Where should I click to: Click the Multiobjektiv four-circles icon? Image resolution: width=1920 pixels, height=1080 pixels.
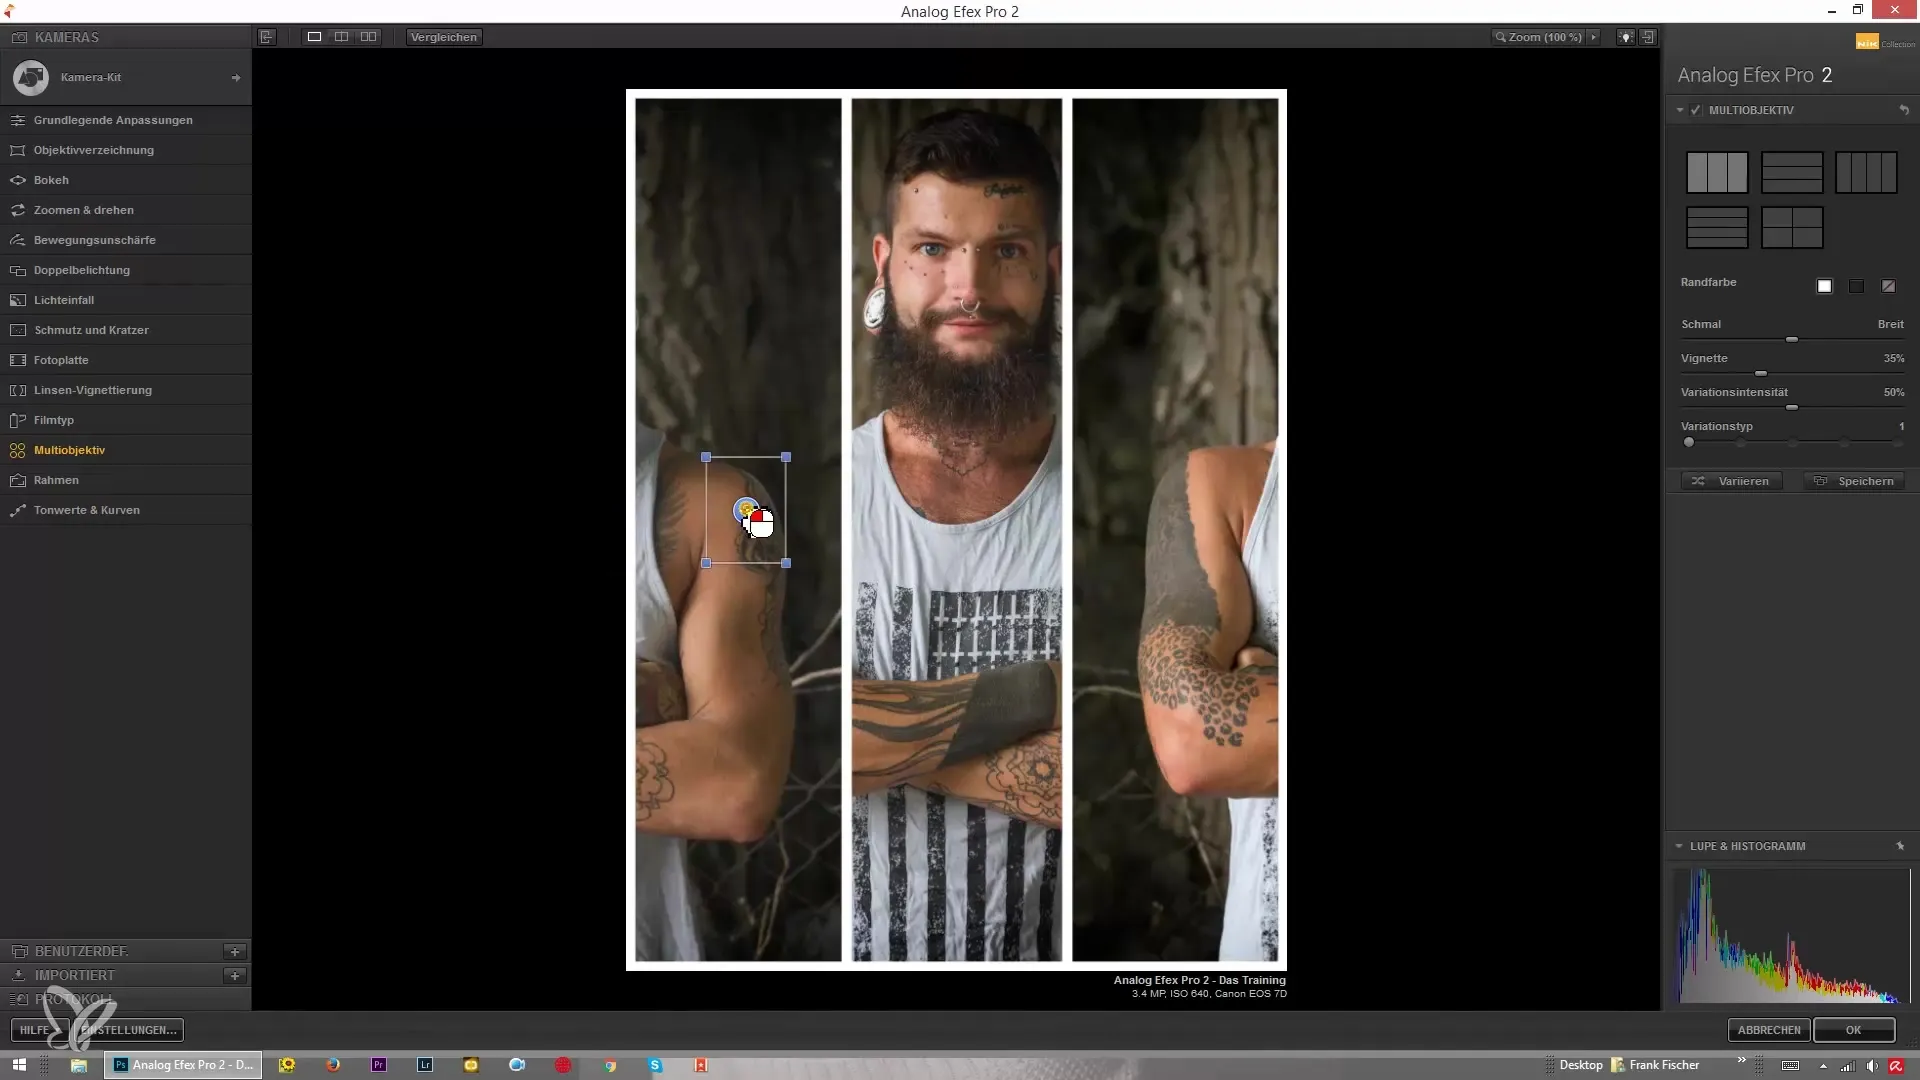coord(17,450)
